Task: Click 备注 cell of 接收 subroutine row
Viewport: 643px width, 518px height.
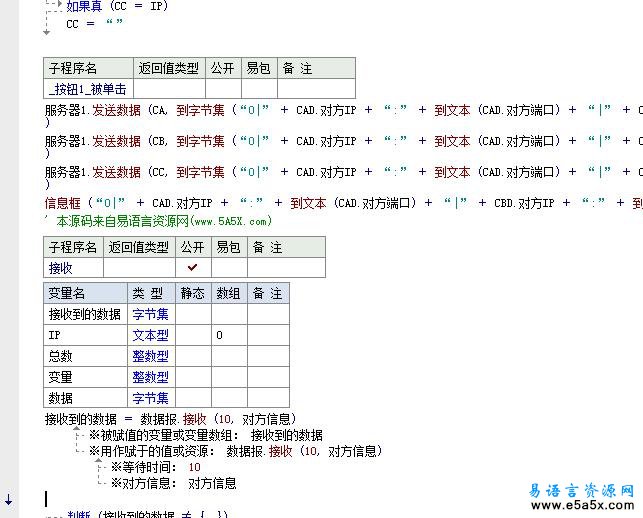Action: click(286, 267)
